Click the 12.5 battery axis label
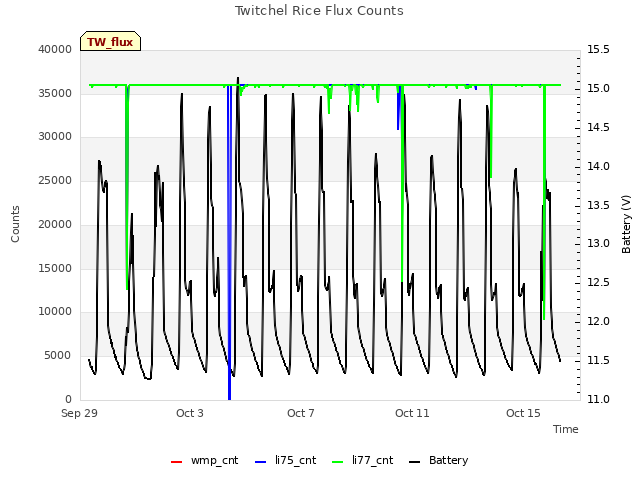Screen dimensions: 640x480 (x=598, y=282)
